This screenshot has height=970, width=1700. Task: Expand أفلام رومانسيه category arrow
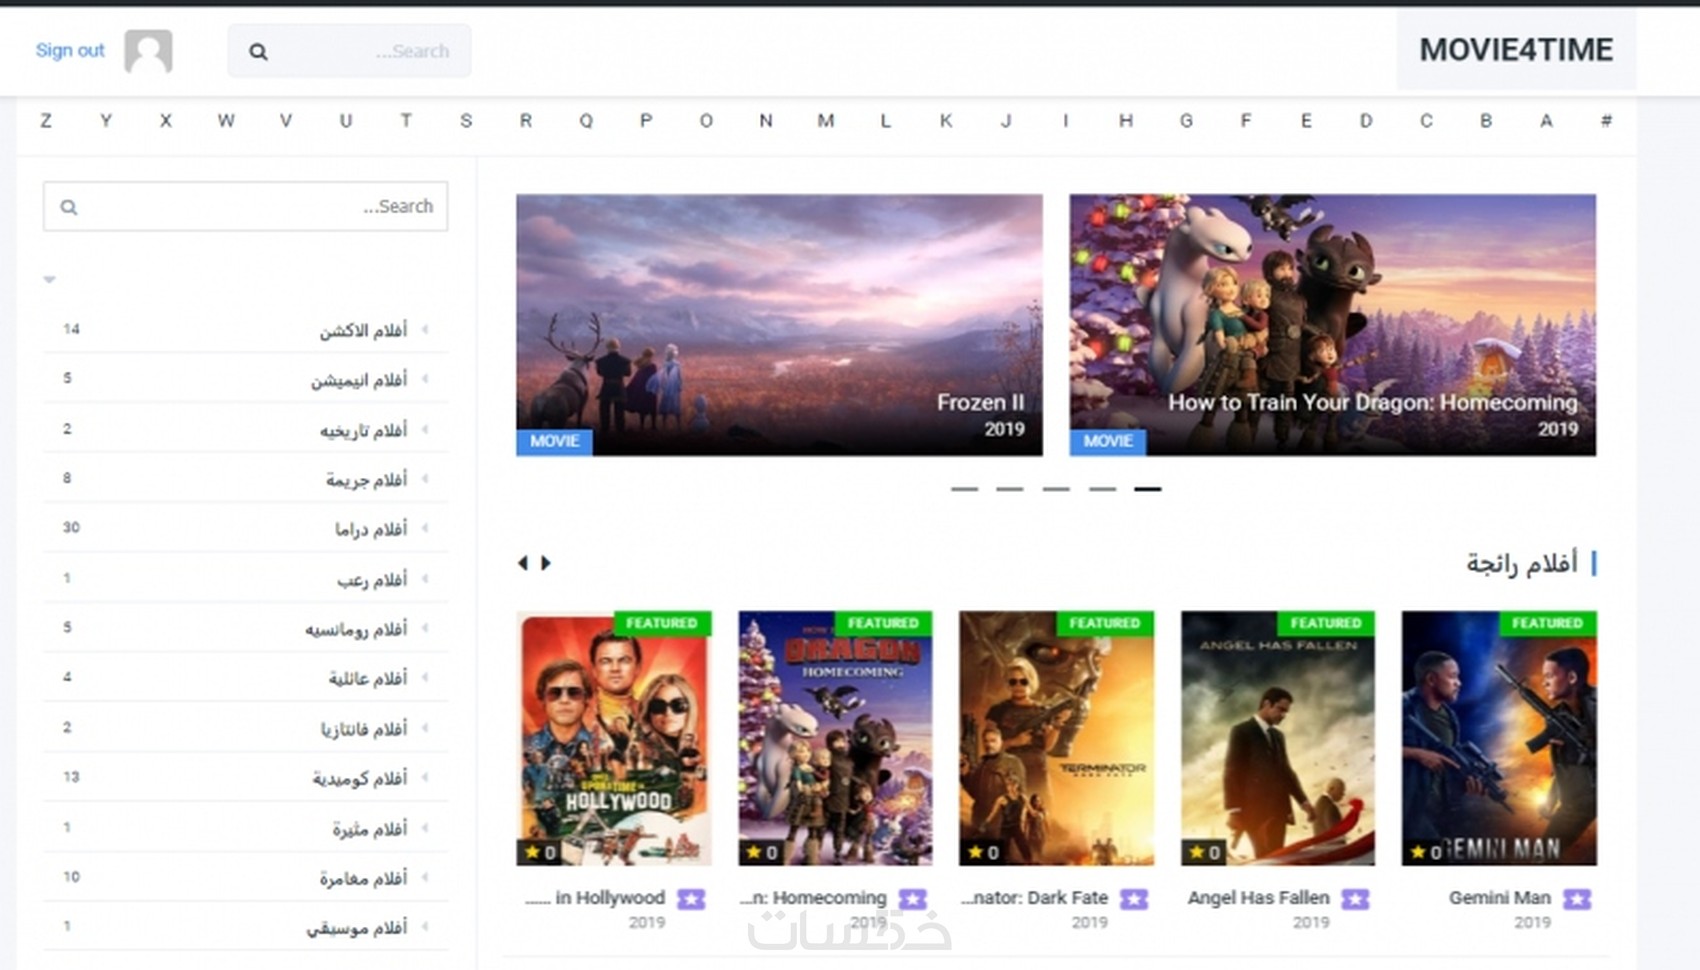click(425, 628)
